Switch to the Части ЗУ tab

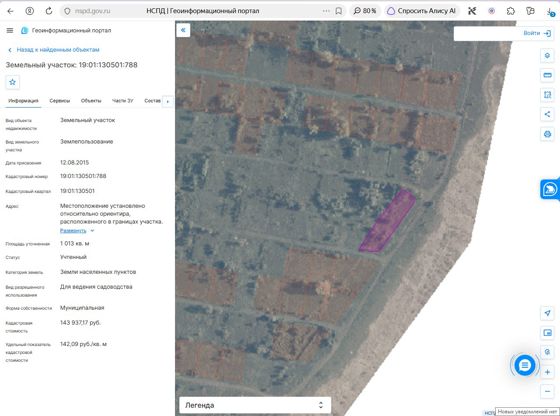[122, 101]
